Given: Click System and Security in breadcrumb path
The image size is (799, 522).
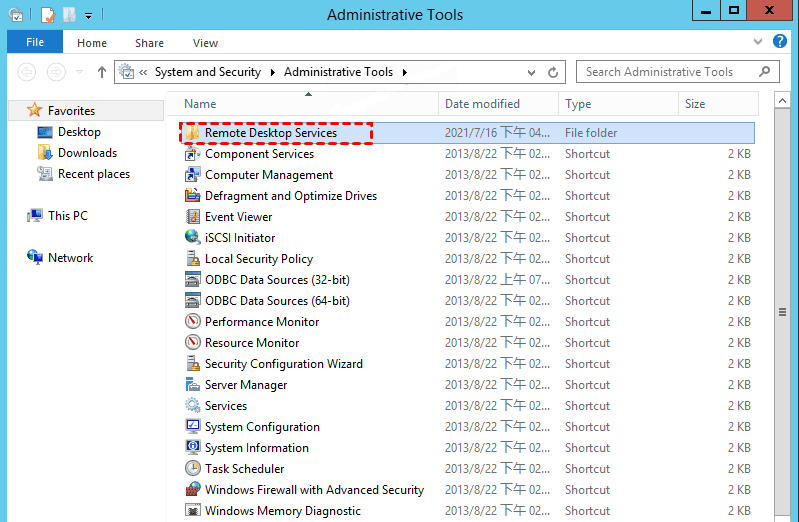Looking at the screenshot, I should click(x=207, y=72).
